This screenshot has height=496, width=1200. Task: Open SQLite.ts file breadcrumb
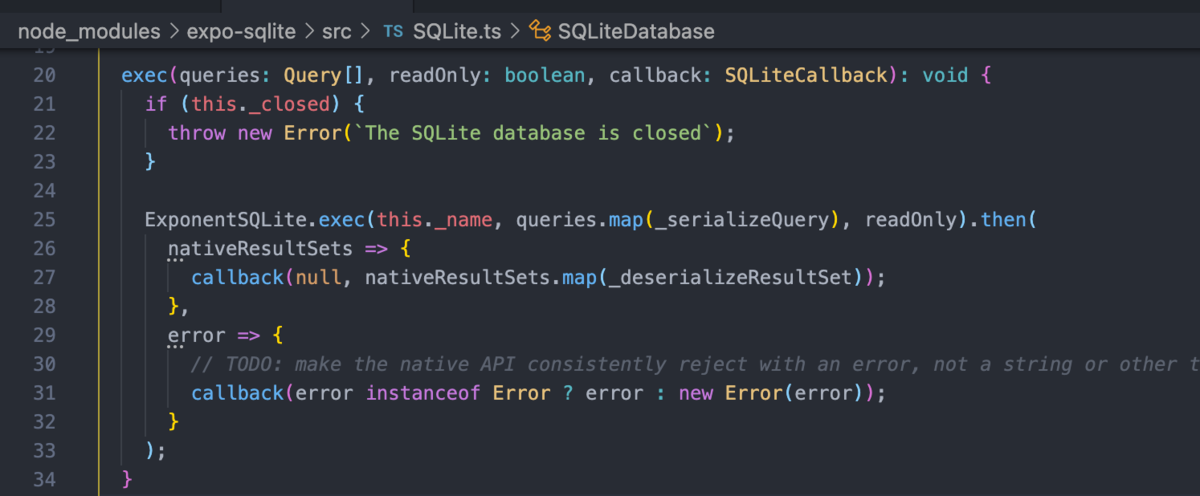(458, 31)
